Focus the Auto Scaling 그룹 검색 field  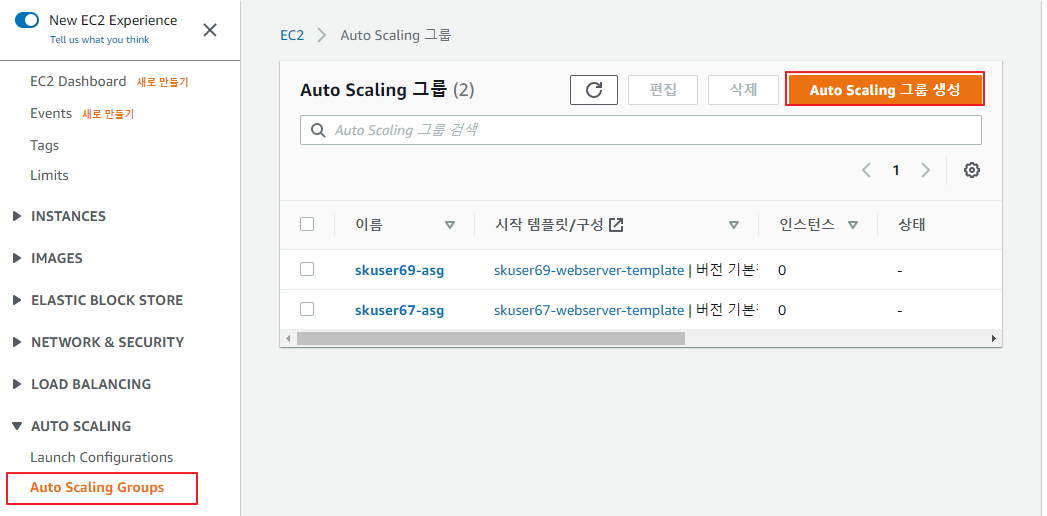tap(641, 130)
